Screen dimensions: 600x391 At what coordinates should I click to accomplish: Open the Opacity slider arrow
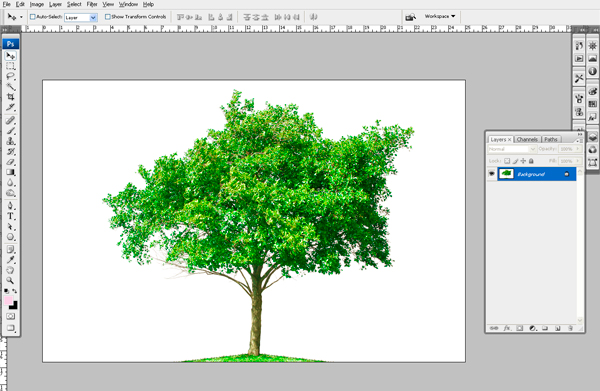(578, 149)
